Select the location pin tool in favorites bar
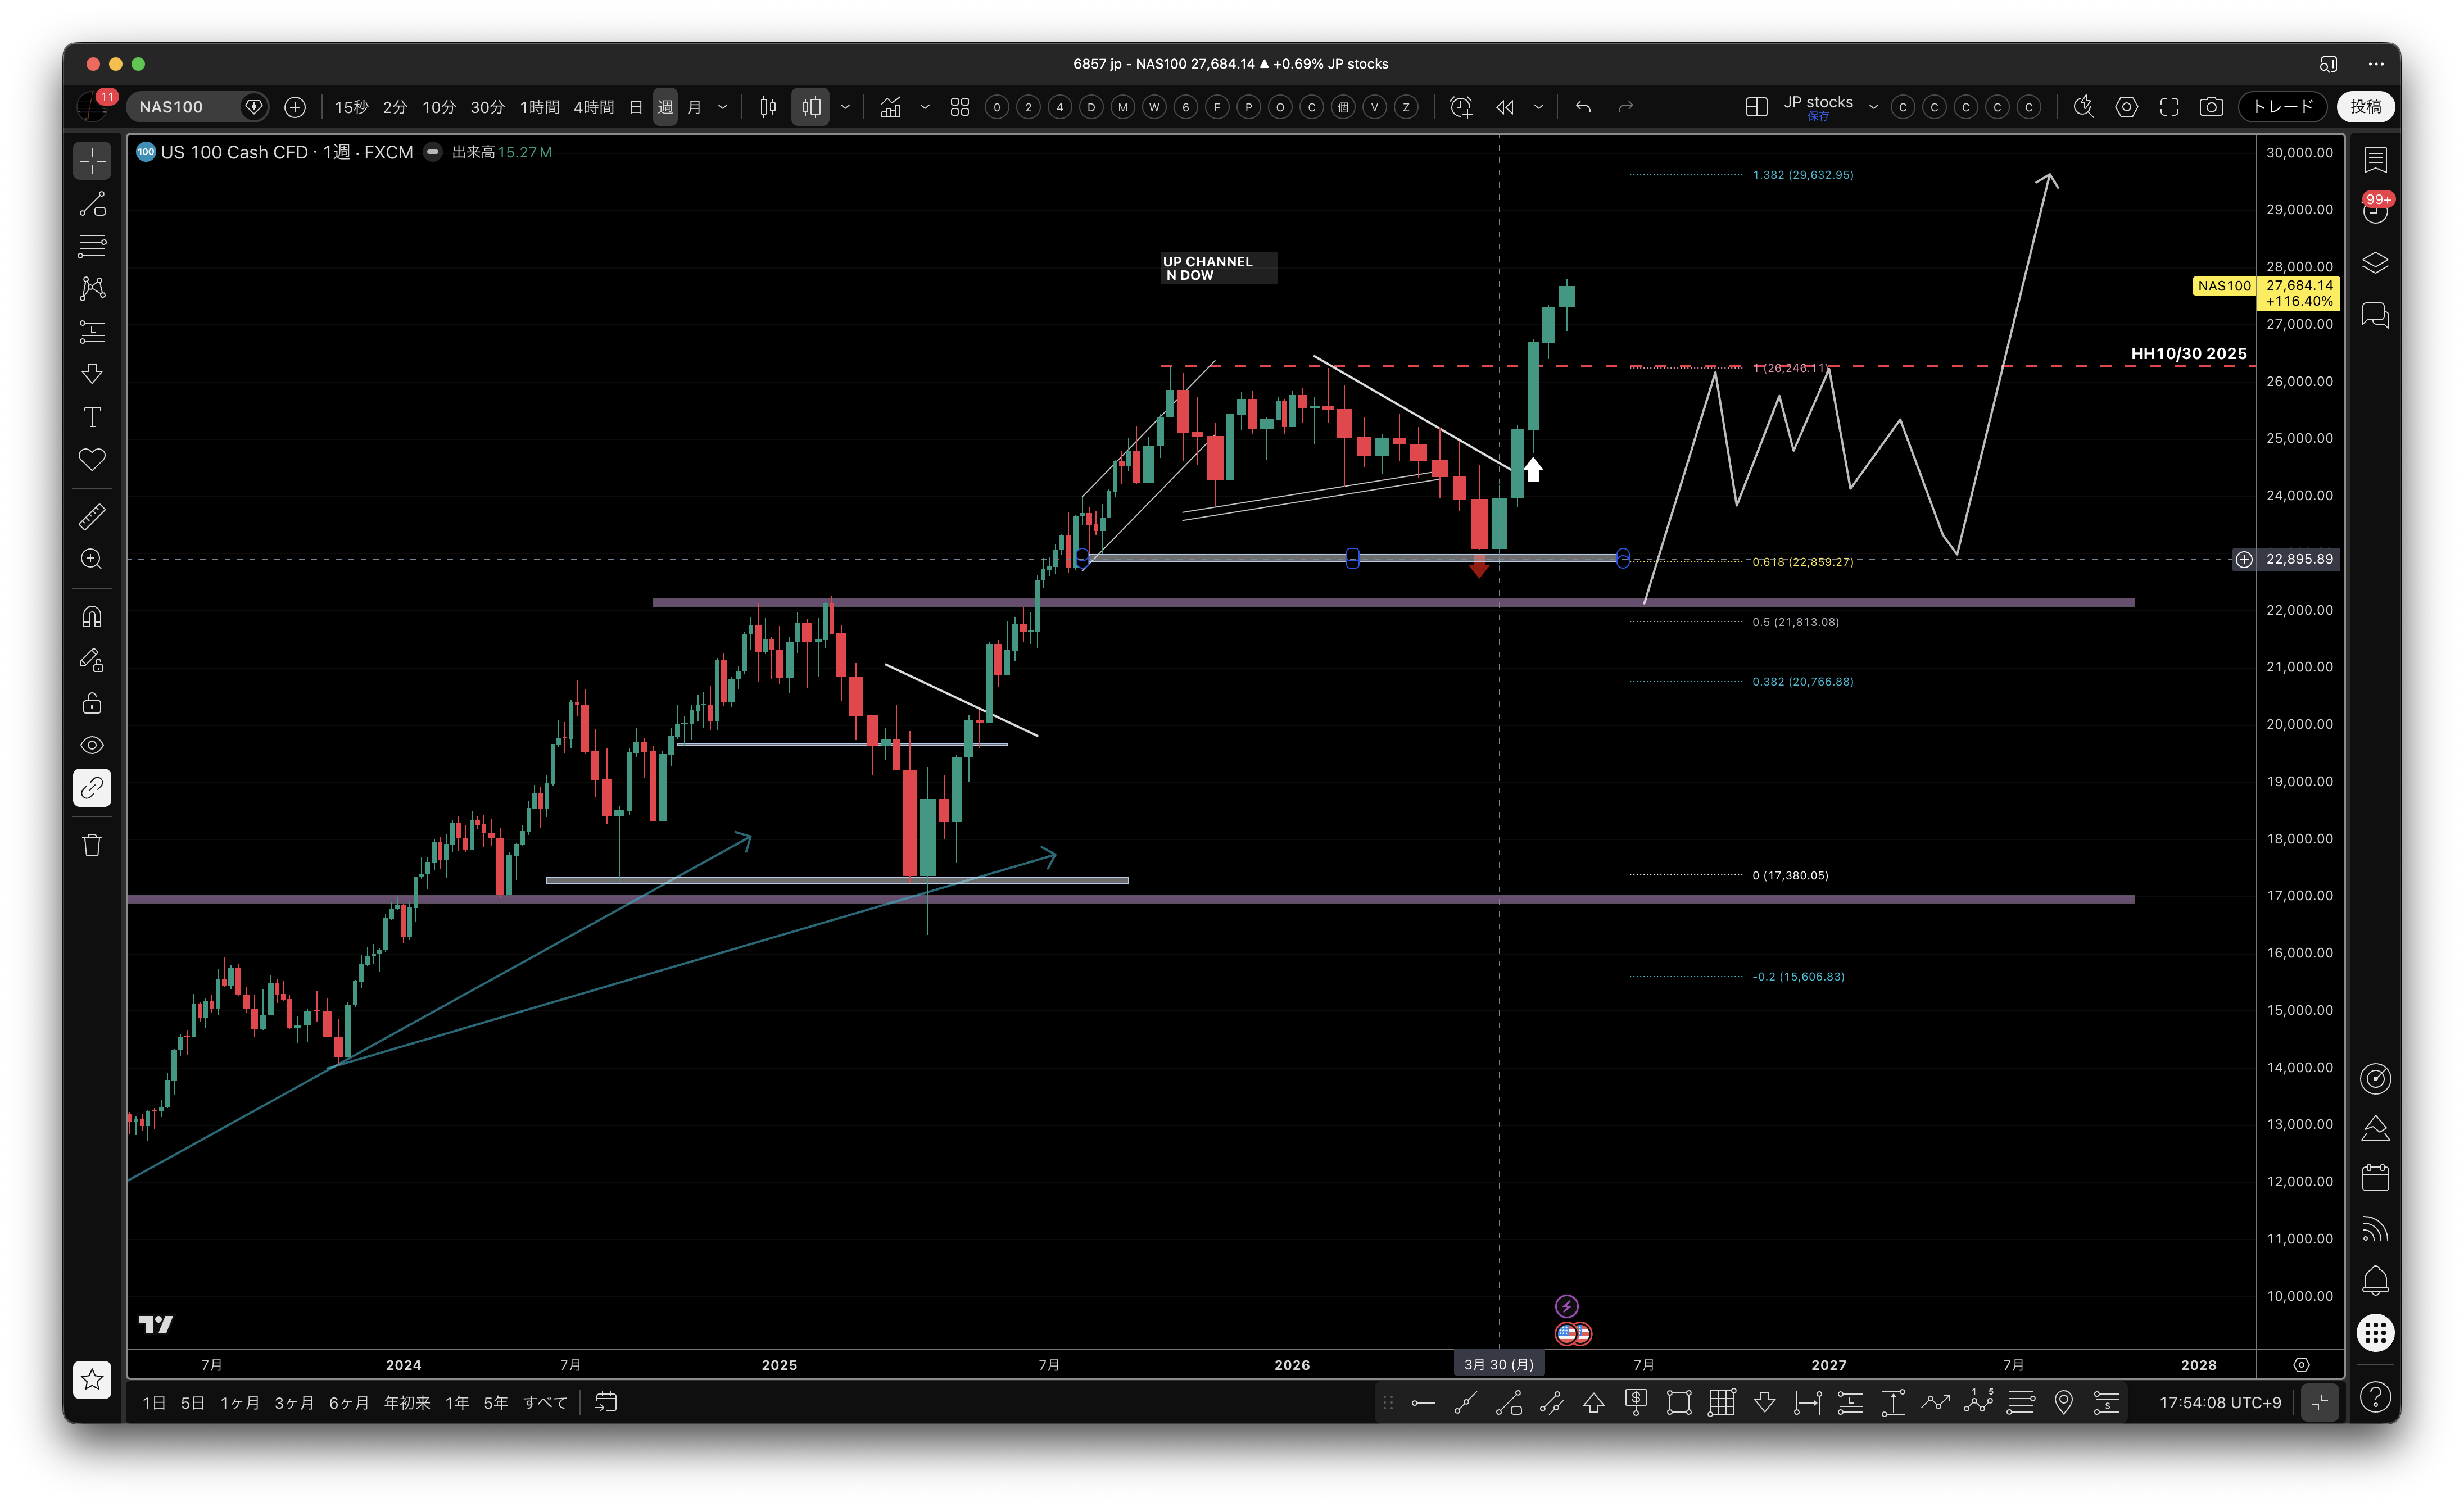The image size is (2464, 1507). click(2063, 1403)
